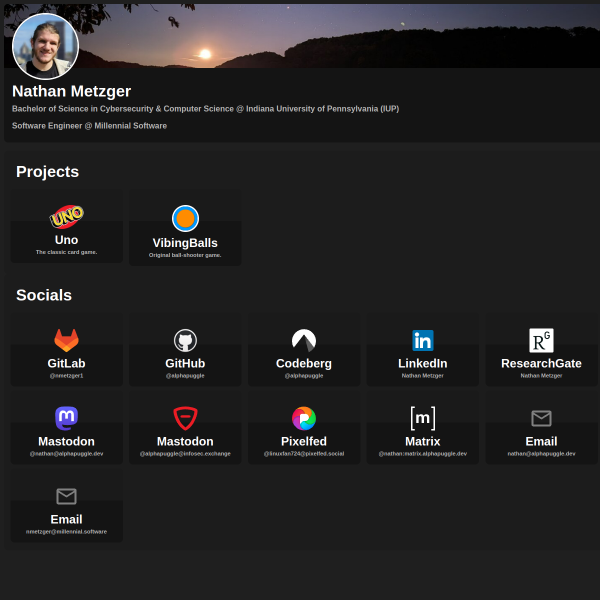
Task: Click the GitLab fox icon
Action: (x=67, y=340)
